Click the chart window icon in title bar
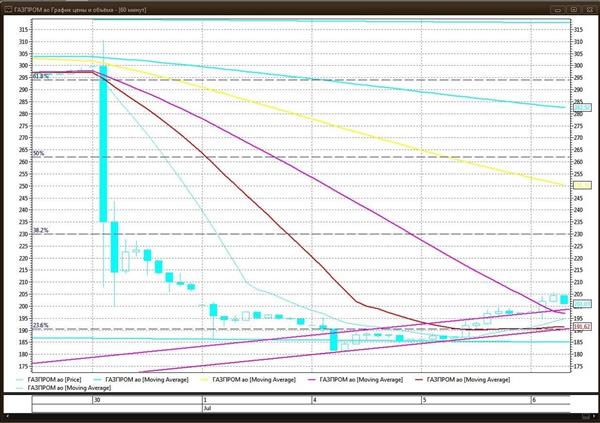This screenshot has width=600, height=423. click(x=8, y=10)
